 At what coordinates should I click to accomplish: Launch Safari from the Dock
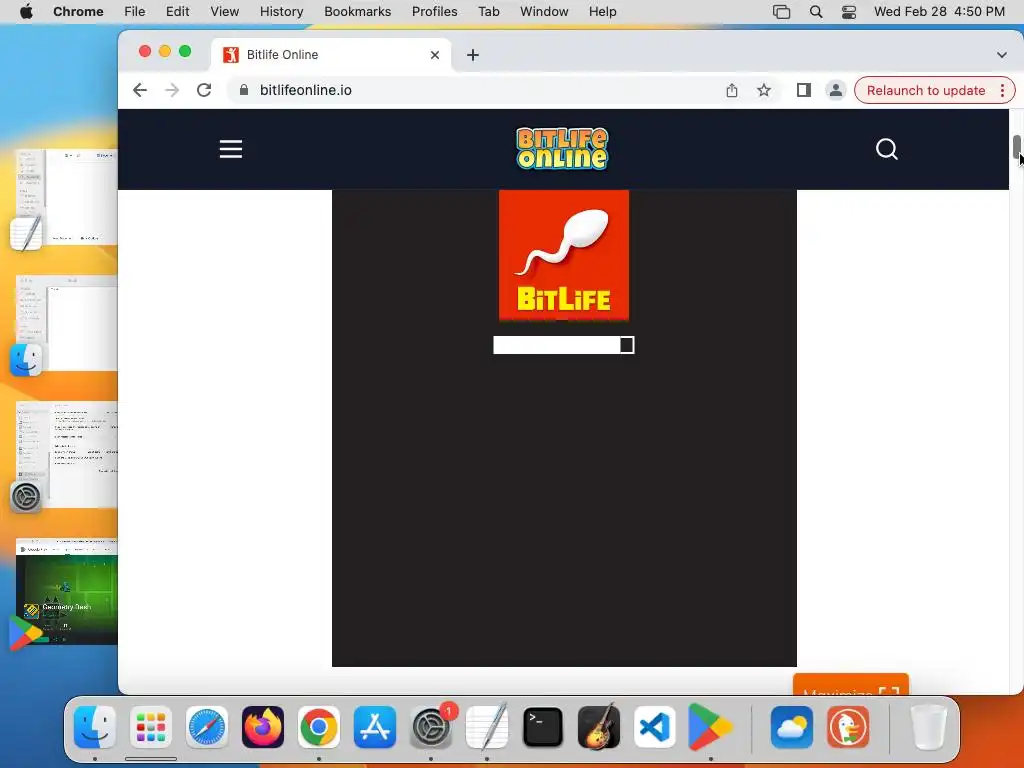point(207,727)
